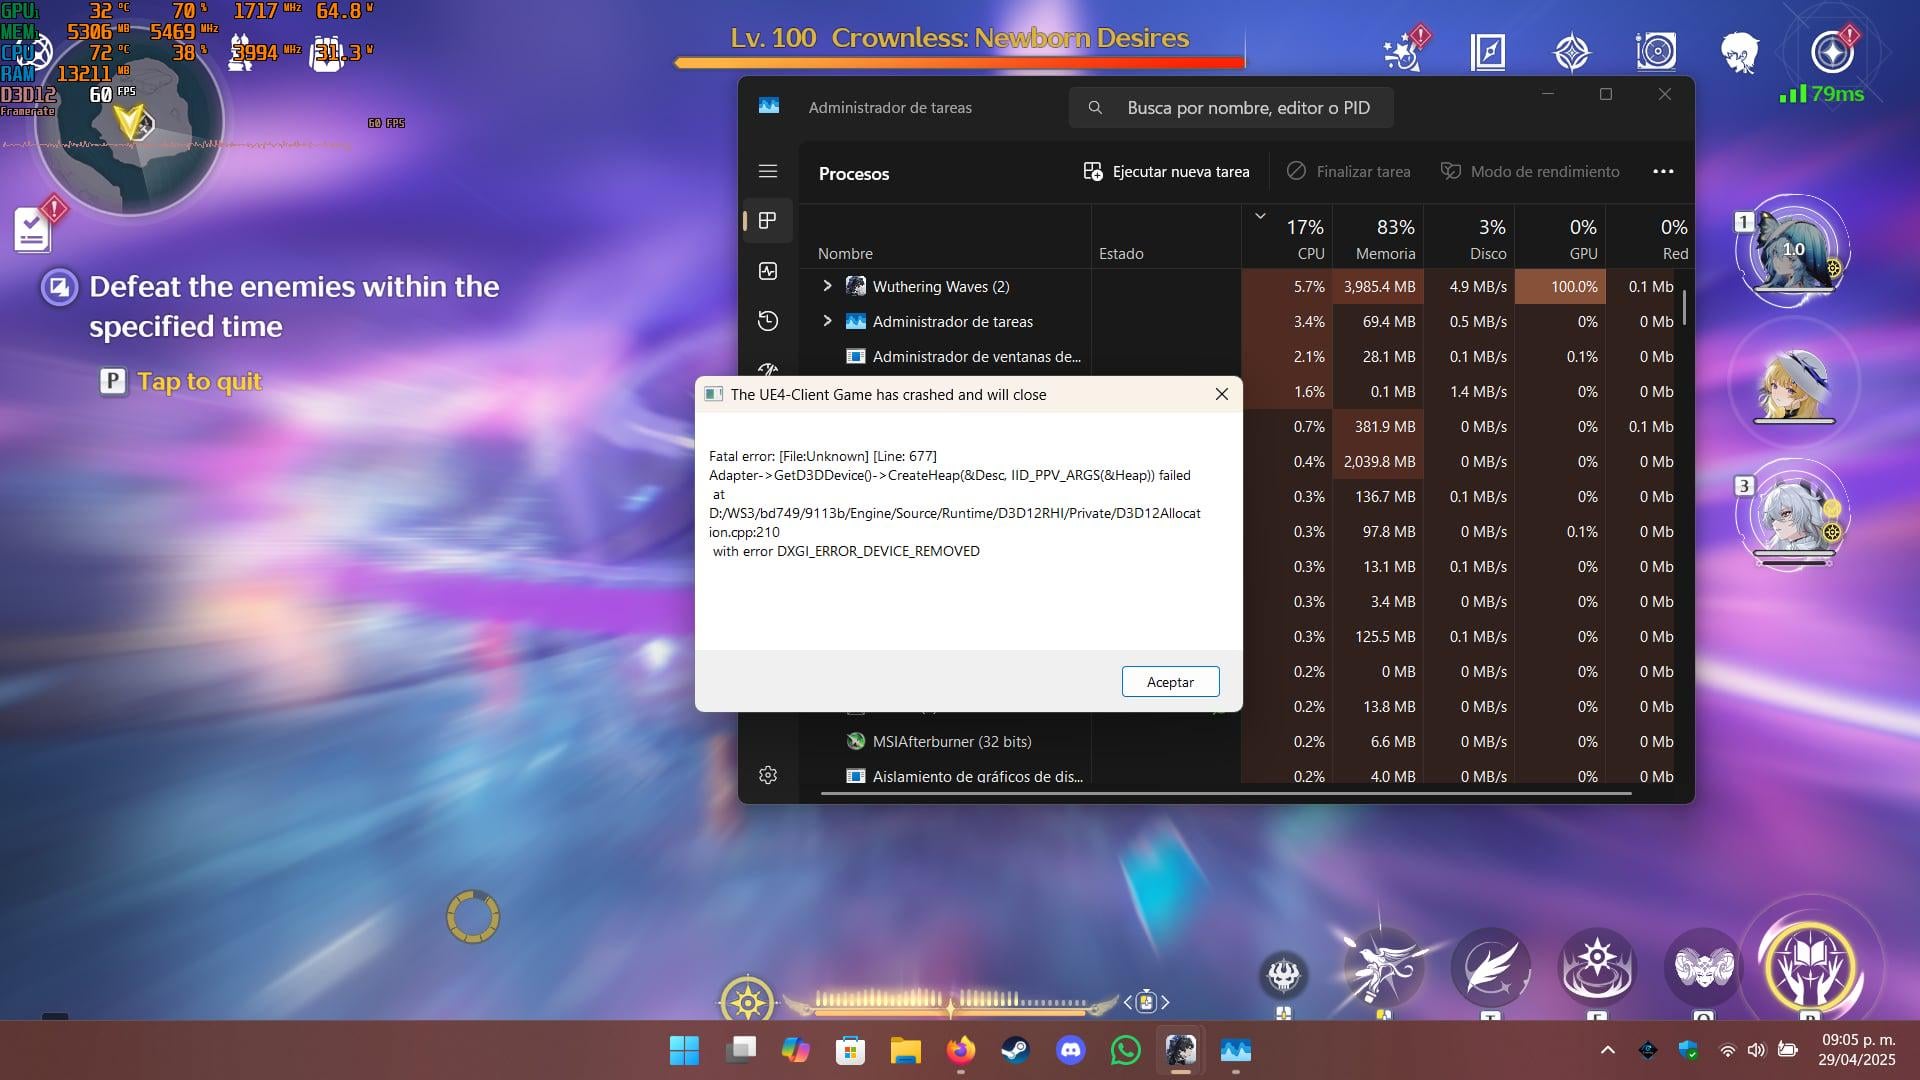Click the 100.0% GPU usage cell
Image resolution: width=1920 pixels, height=1080 pixels.
coord(1560,286)
